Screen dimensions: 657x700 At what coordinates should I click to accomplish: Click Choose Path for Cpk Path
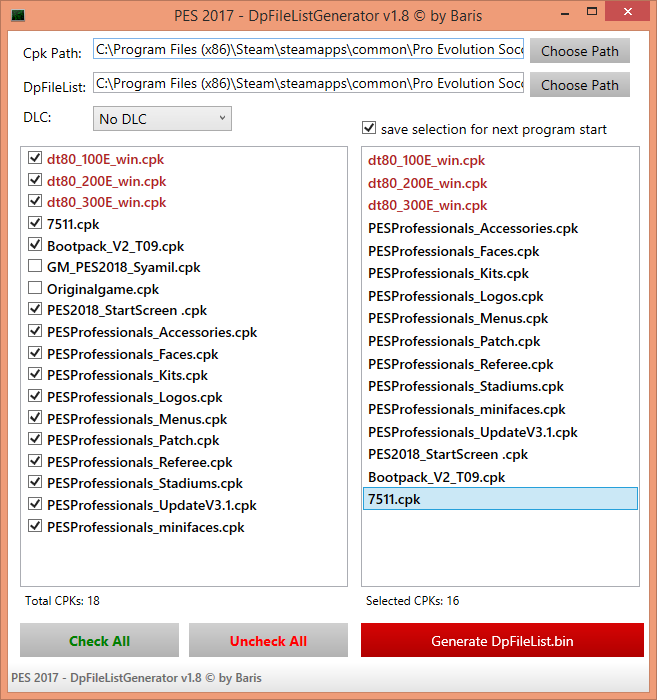(x=580, y=51)
